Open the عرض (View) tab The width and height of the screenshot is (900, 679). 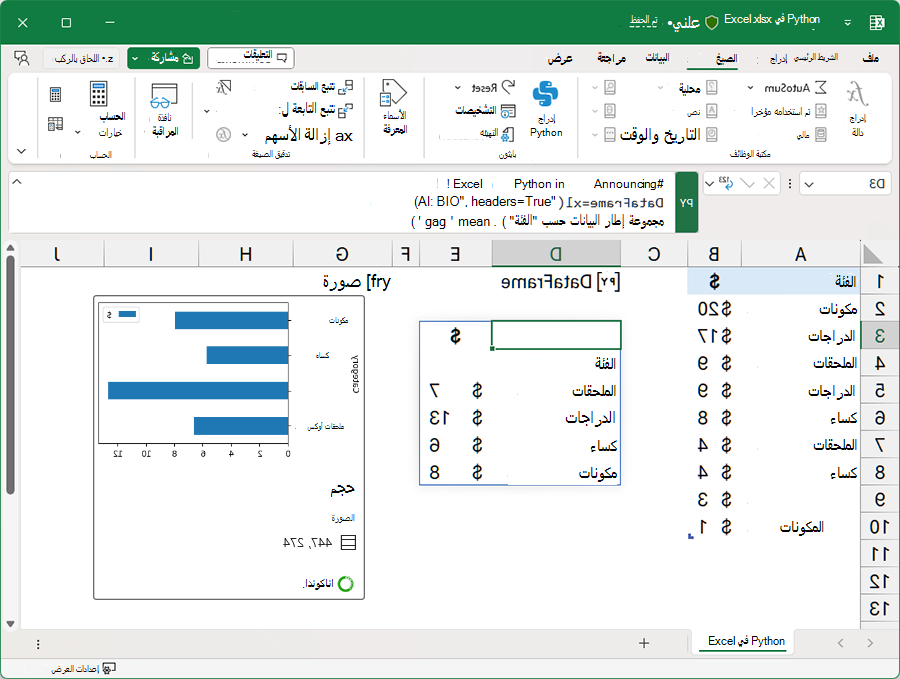tap(560, 58)
